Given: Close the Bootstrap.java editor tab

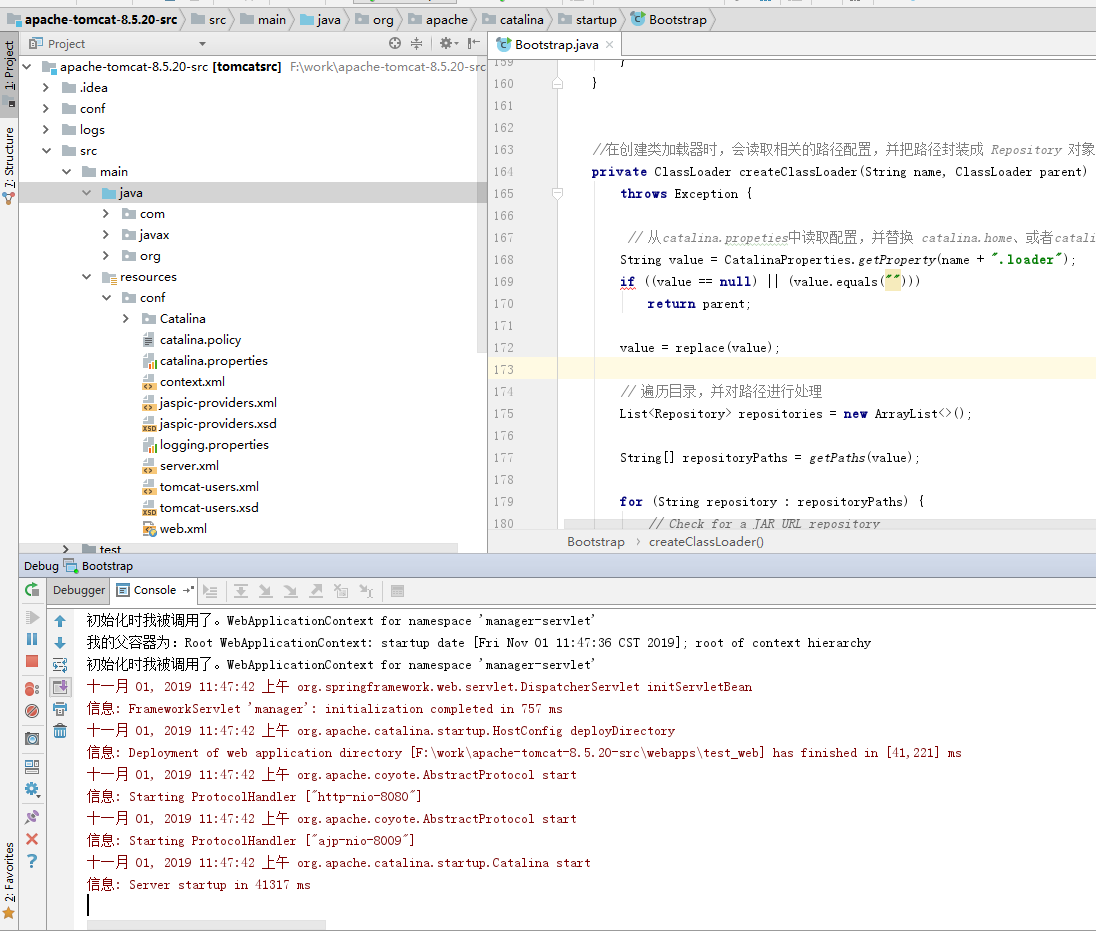Looking at the screenshot, I should coord(610,45).
